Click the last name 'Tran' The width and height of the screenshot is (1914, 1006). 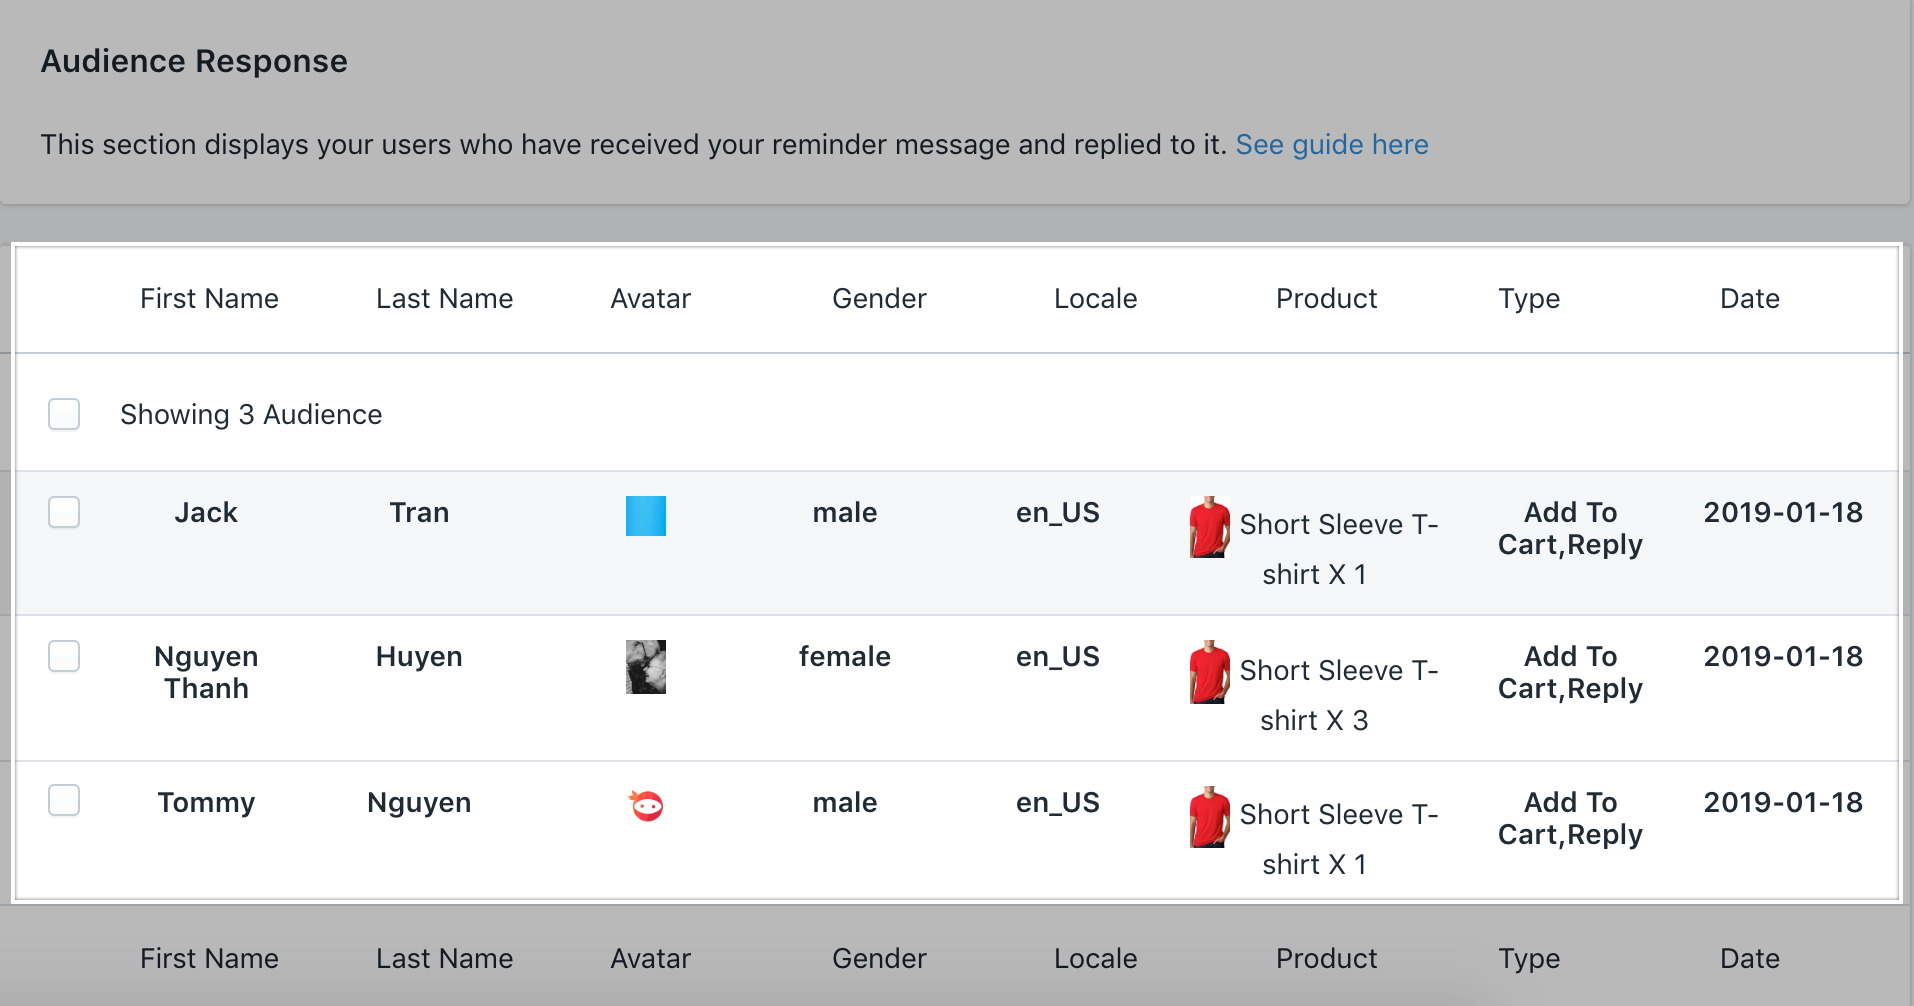tap(419, 513)
